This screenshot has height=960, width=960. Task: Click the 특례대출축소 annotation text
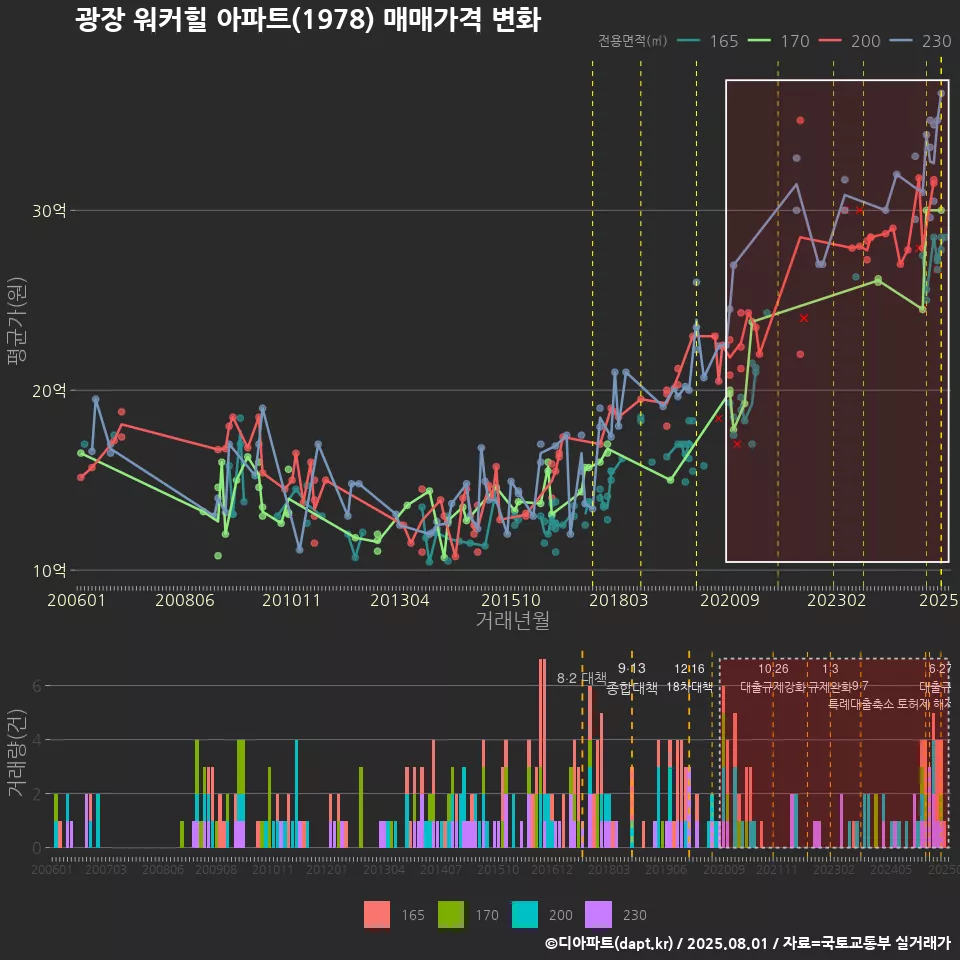point(860,704)
